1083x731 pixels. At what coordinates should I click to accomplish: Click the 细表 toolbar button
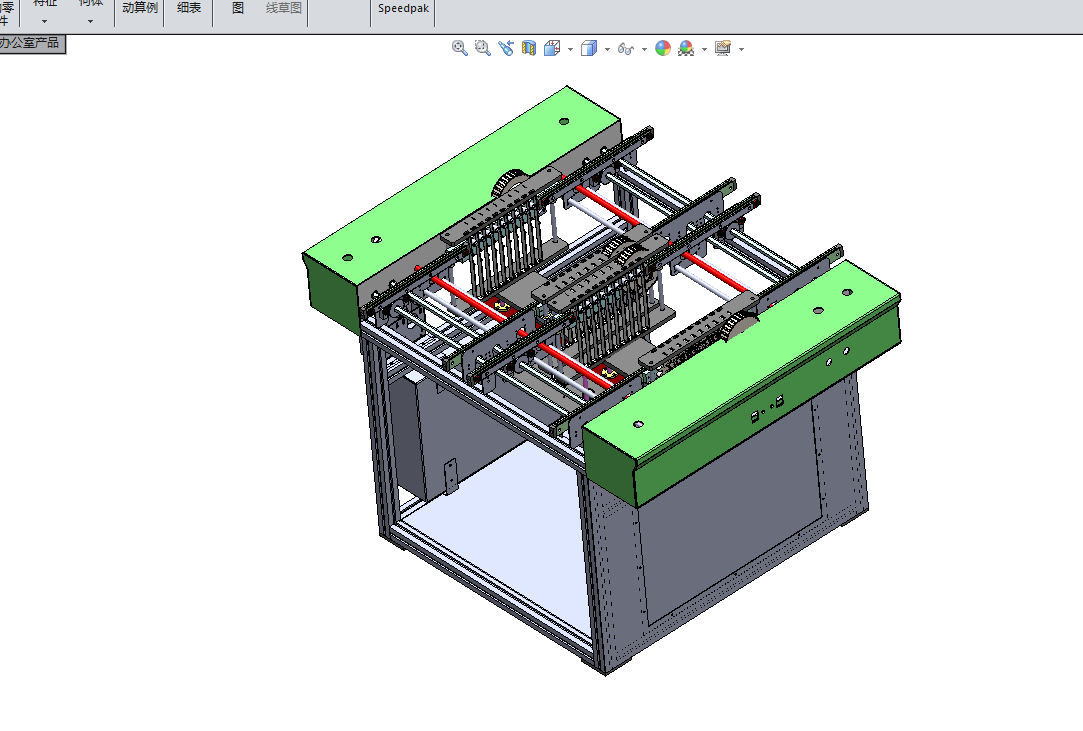click(x=189, y=9)
